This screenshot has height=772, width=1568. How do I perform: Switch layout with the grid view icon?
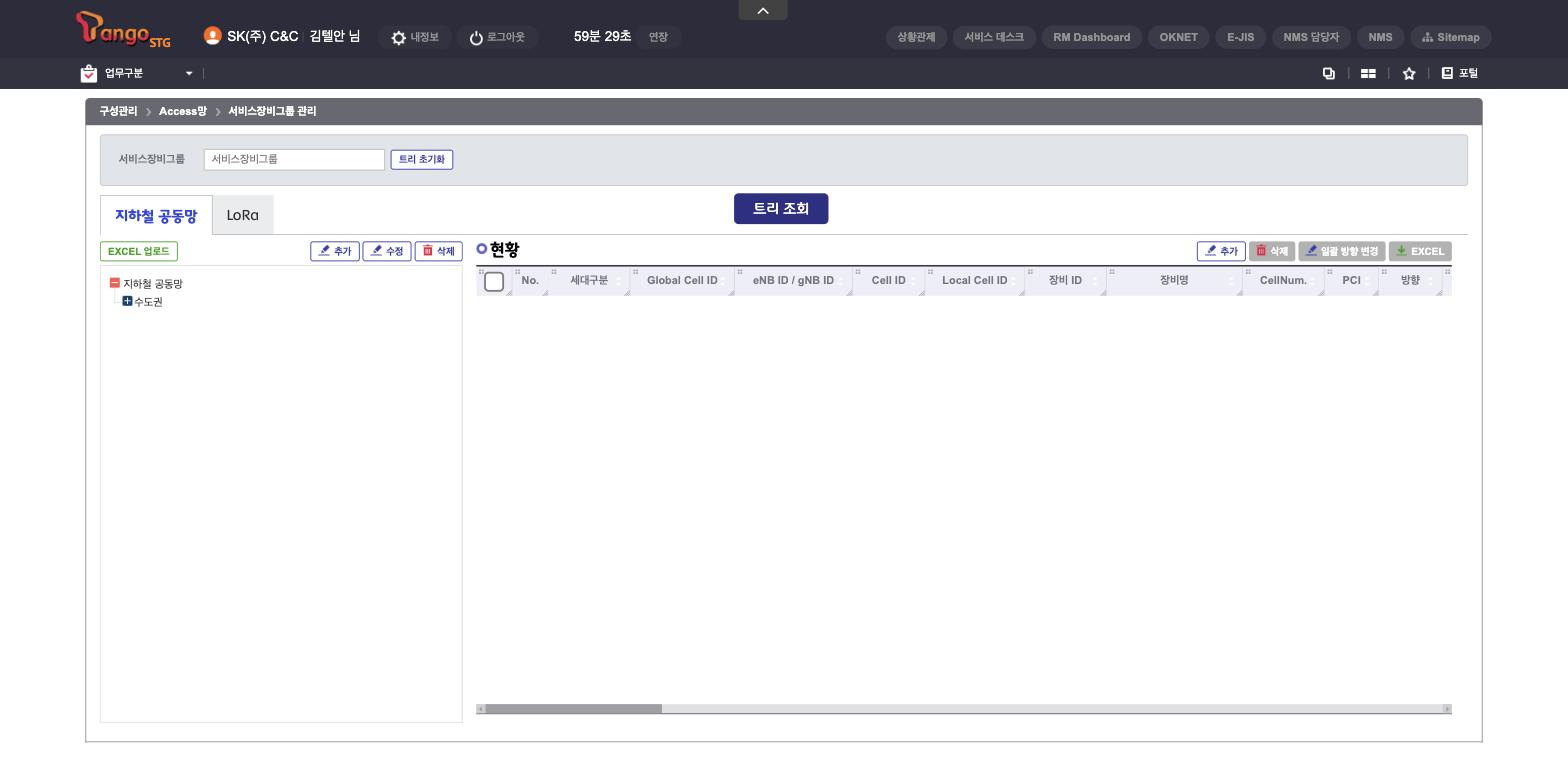click(x=1368, y=73)
